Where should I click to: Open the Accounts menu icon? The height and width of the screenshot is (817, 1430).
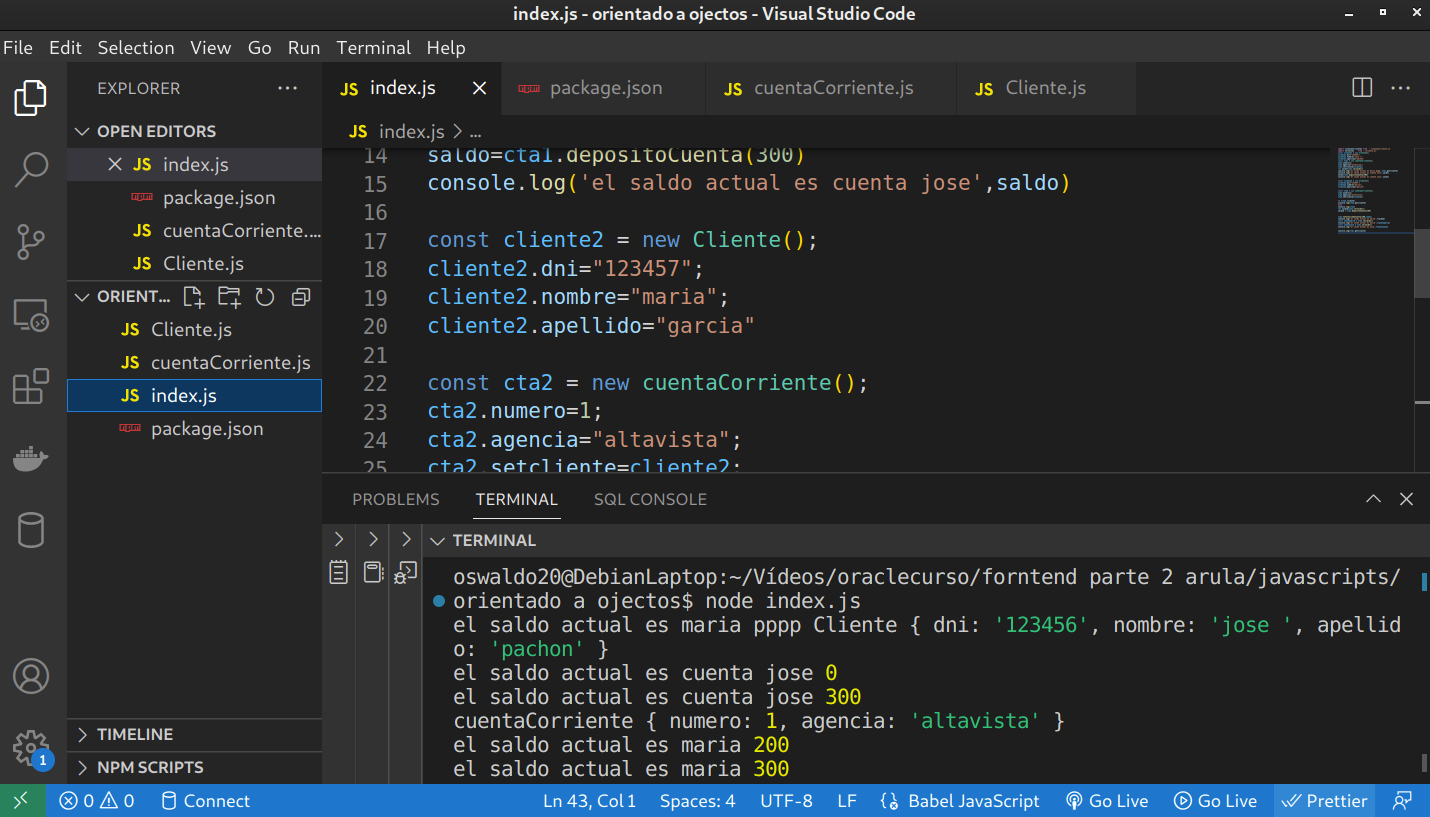(x=31, y=676)
